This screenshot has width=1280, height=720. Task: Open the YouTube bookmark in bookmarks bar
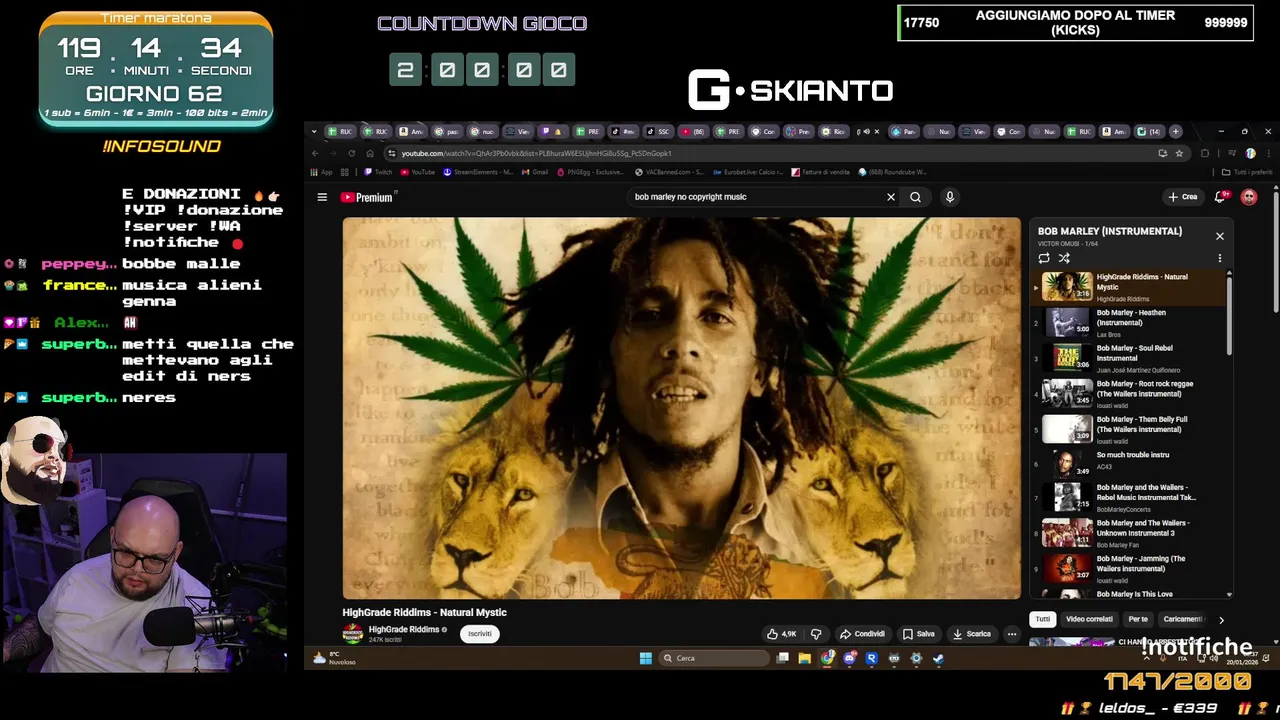tap(418, 172)
